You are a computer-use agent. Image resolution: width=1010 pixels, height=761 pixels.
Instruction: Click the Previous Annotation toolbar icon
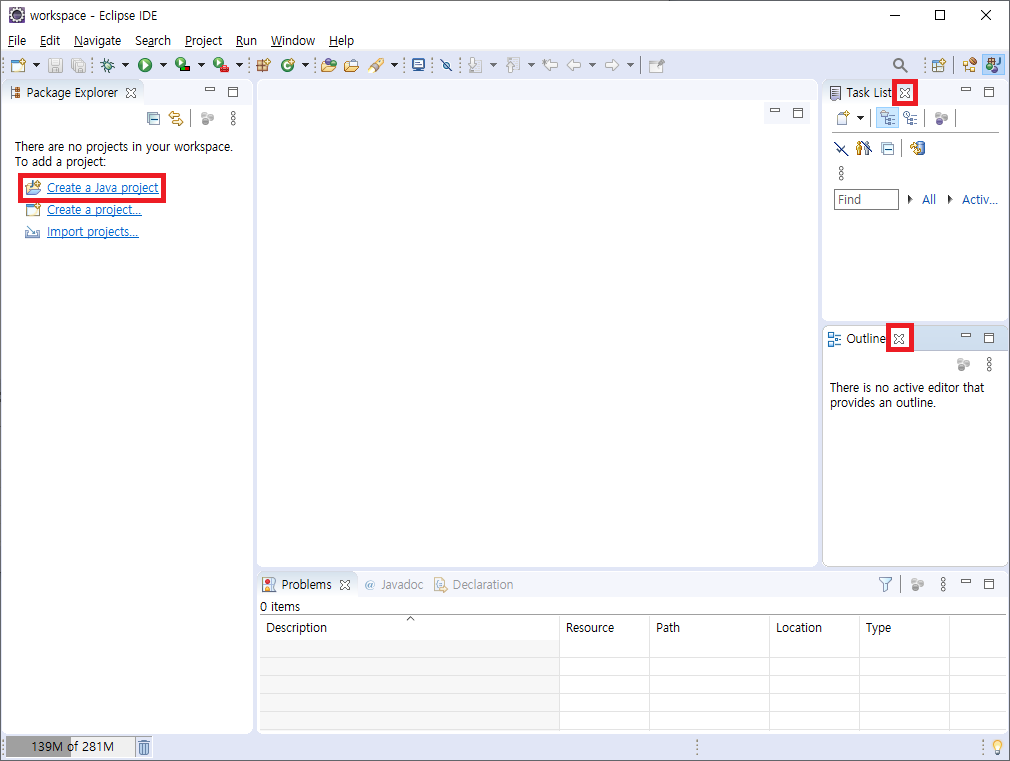coord(513,65)
